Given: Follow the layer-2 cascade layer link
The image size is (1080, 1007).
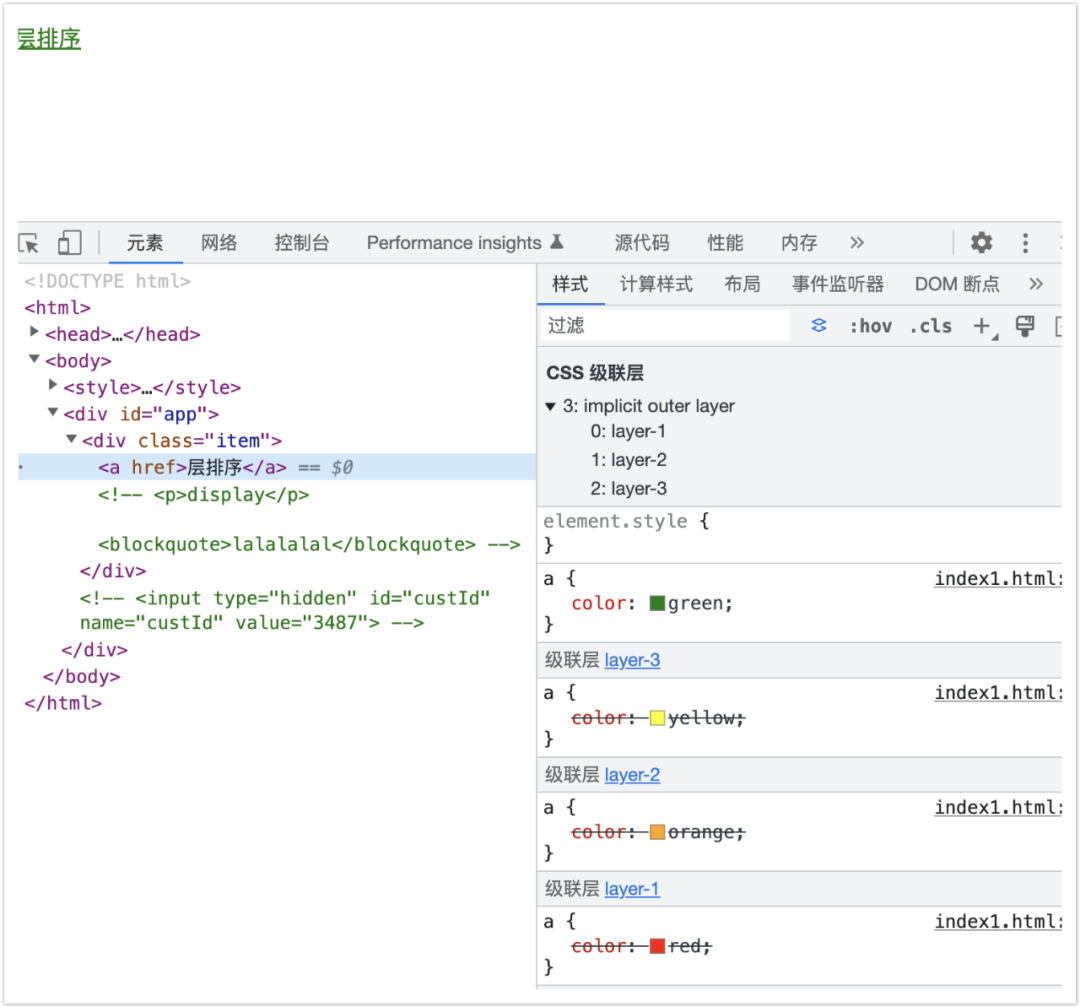Looking at the screenshot, I should 632,775.
